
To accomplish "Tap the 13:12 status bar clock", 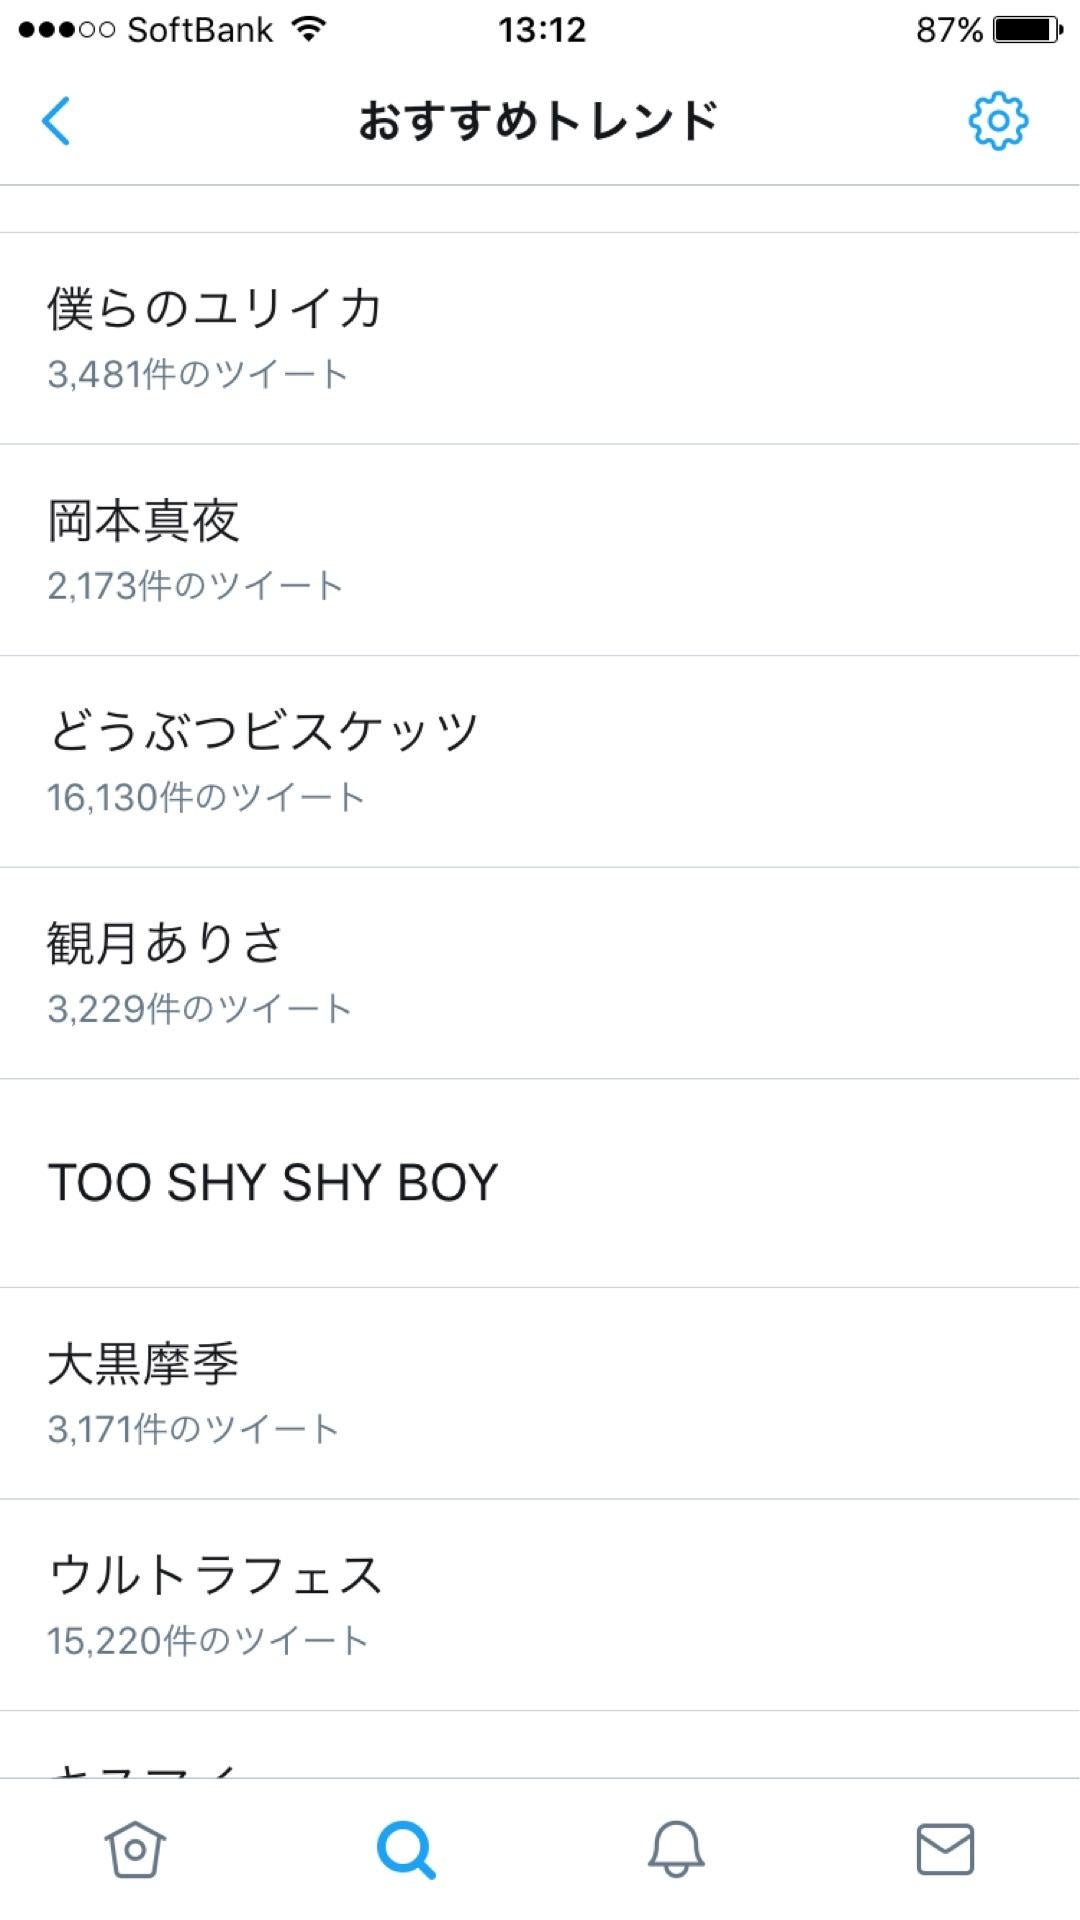I will coord(541,30).
